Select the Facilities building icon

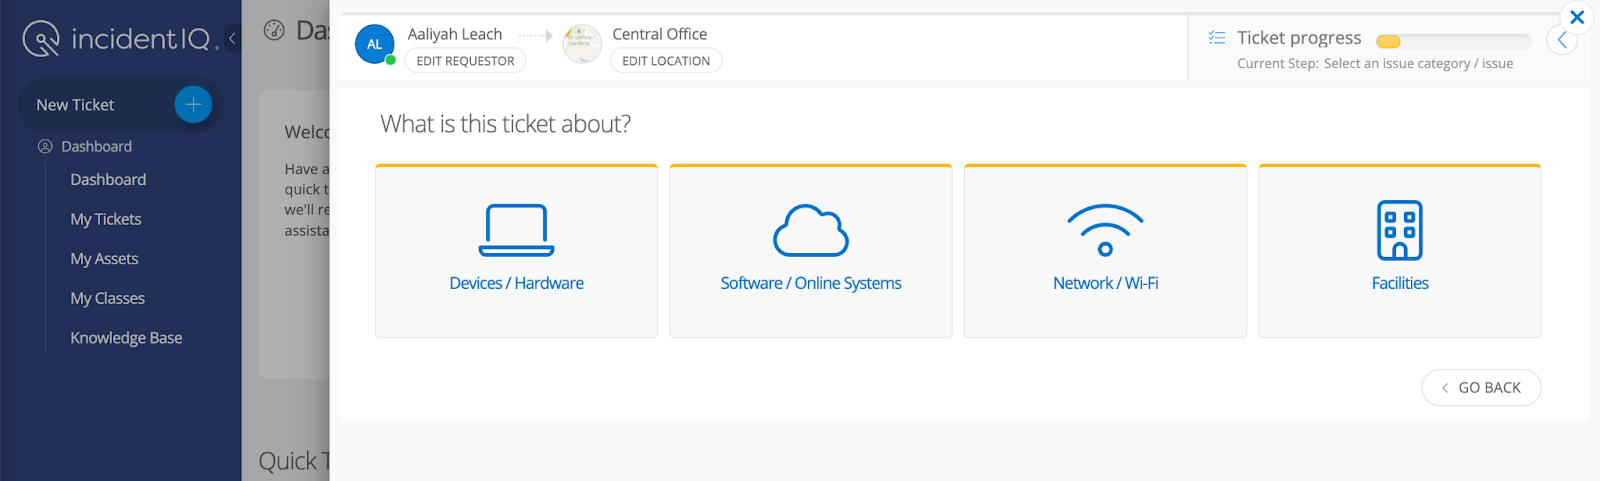(x=1400, y=230)
